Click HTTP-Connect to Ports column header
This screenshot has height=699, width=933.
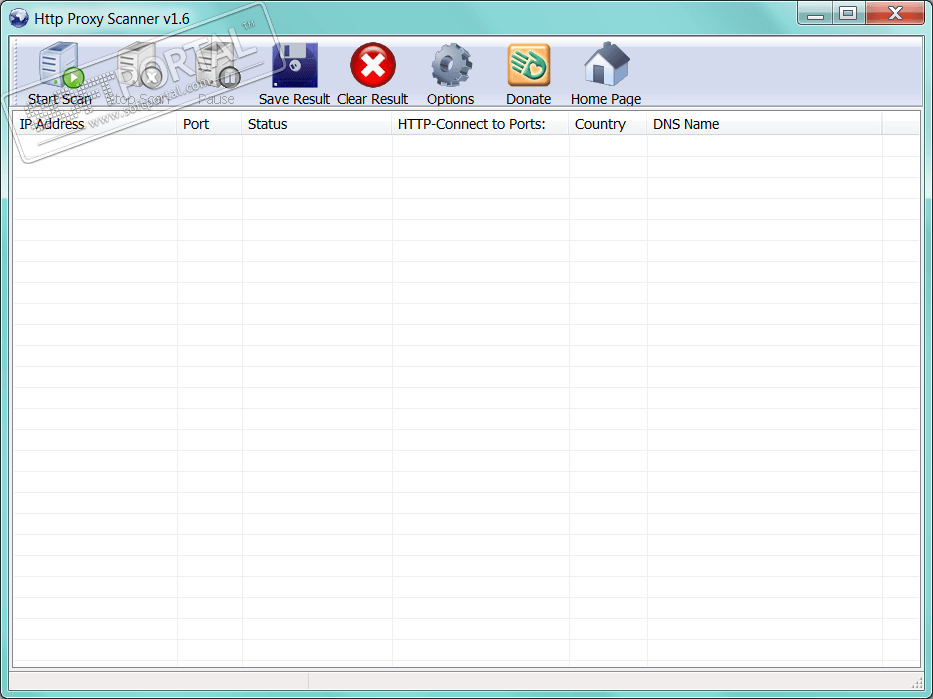pos(480,124)
